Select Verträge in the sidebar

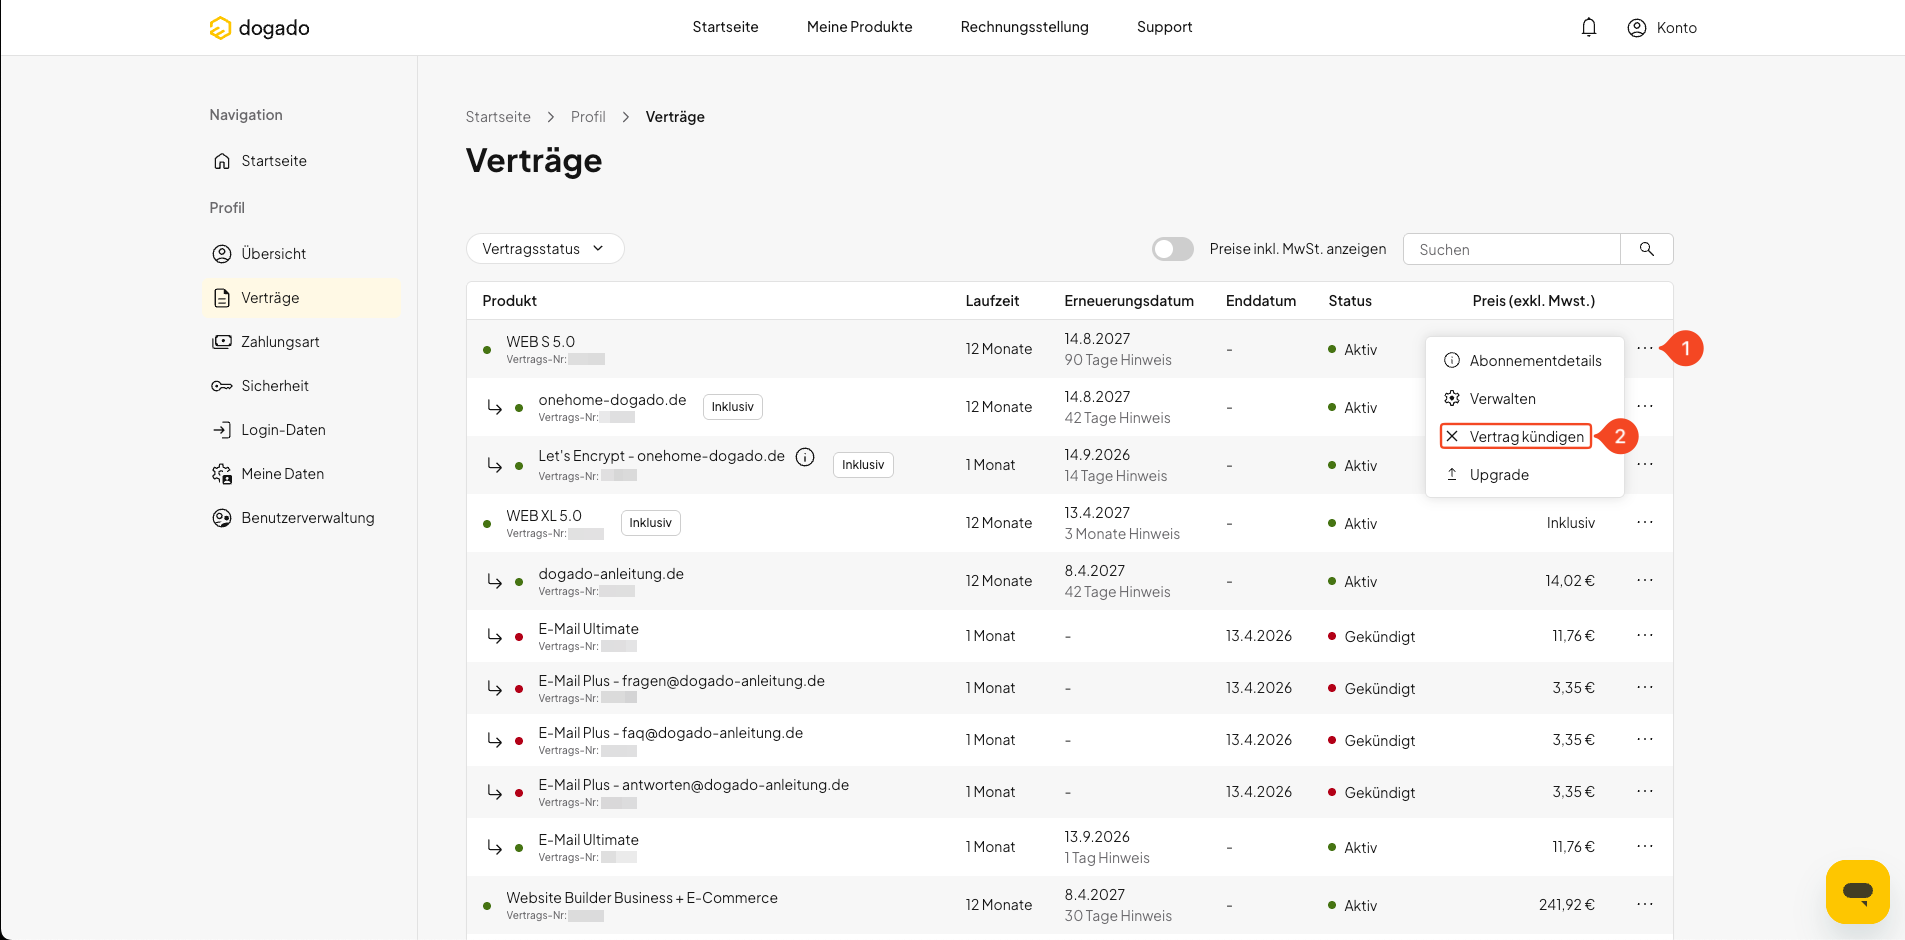click(301, 298)
